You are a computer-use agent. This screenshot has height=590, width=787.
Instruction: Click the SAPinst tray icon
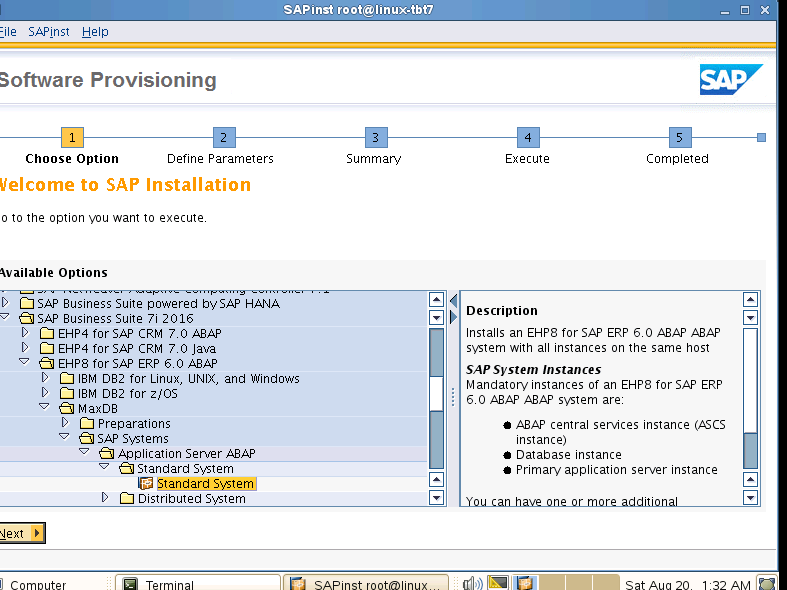(525, 583)
